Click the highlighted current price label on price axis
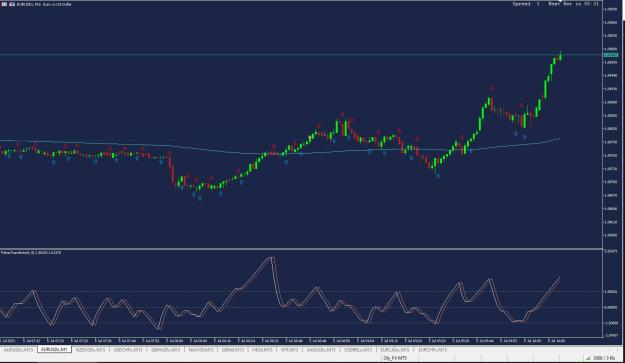The image size is (625, 363). pos(611,55)
